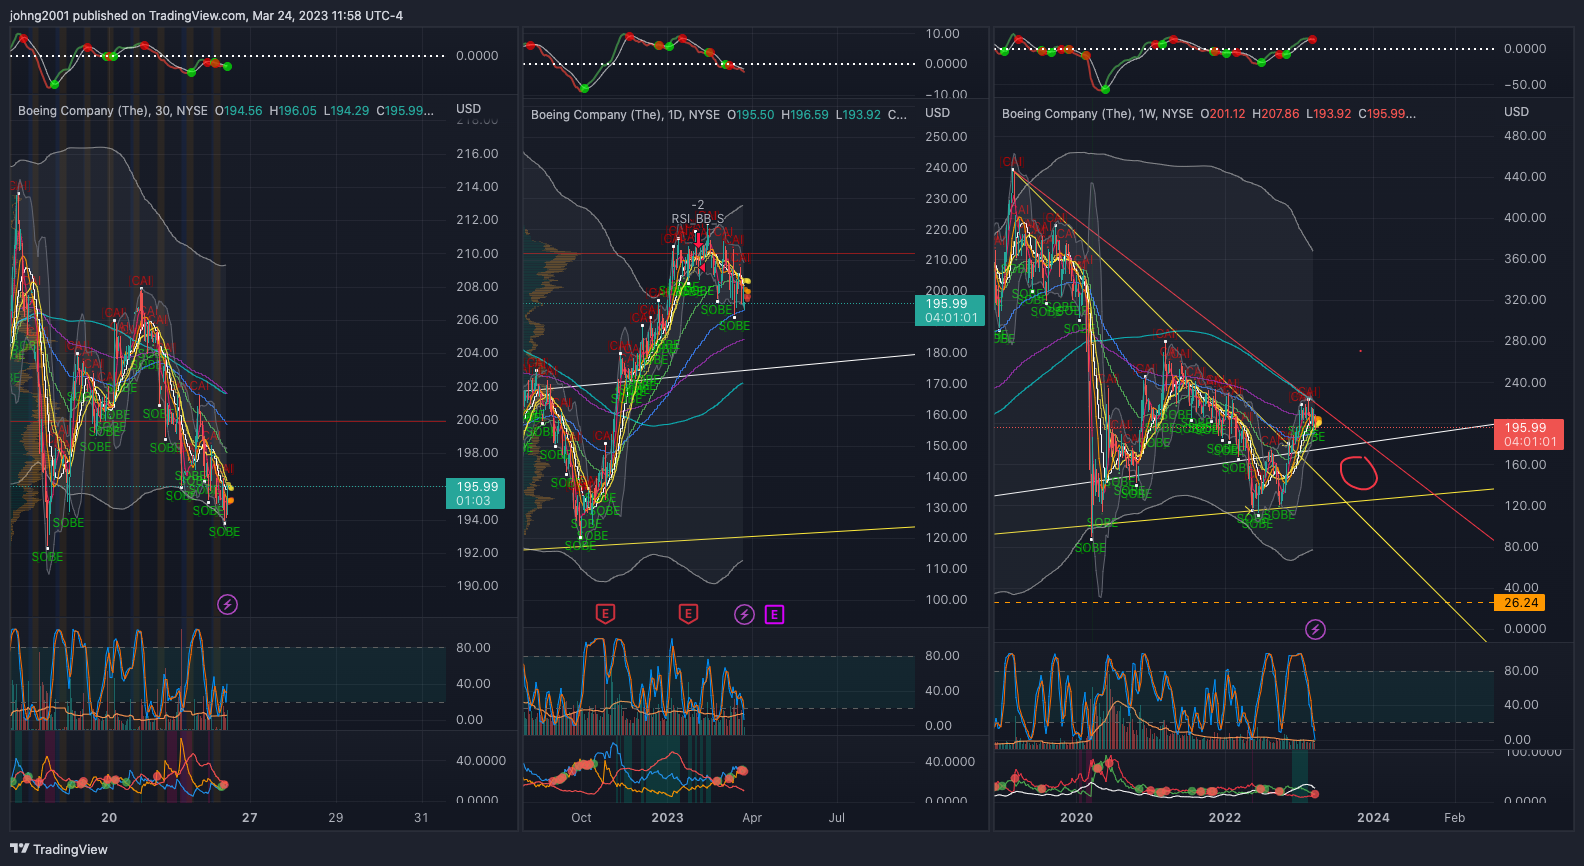Image resolution: width=1584 pixels, height=866 pixels.
Task: Click the Oct label on the daily time axis
Action: click(x=581, y=818)
